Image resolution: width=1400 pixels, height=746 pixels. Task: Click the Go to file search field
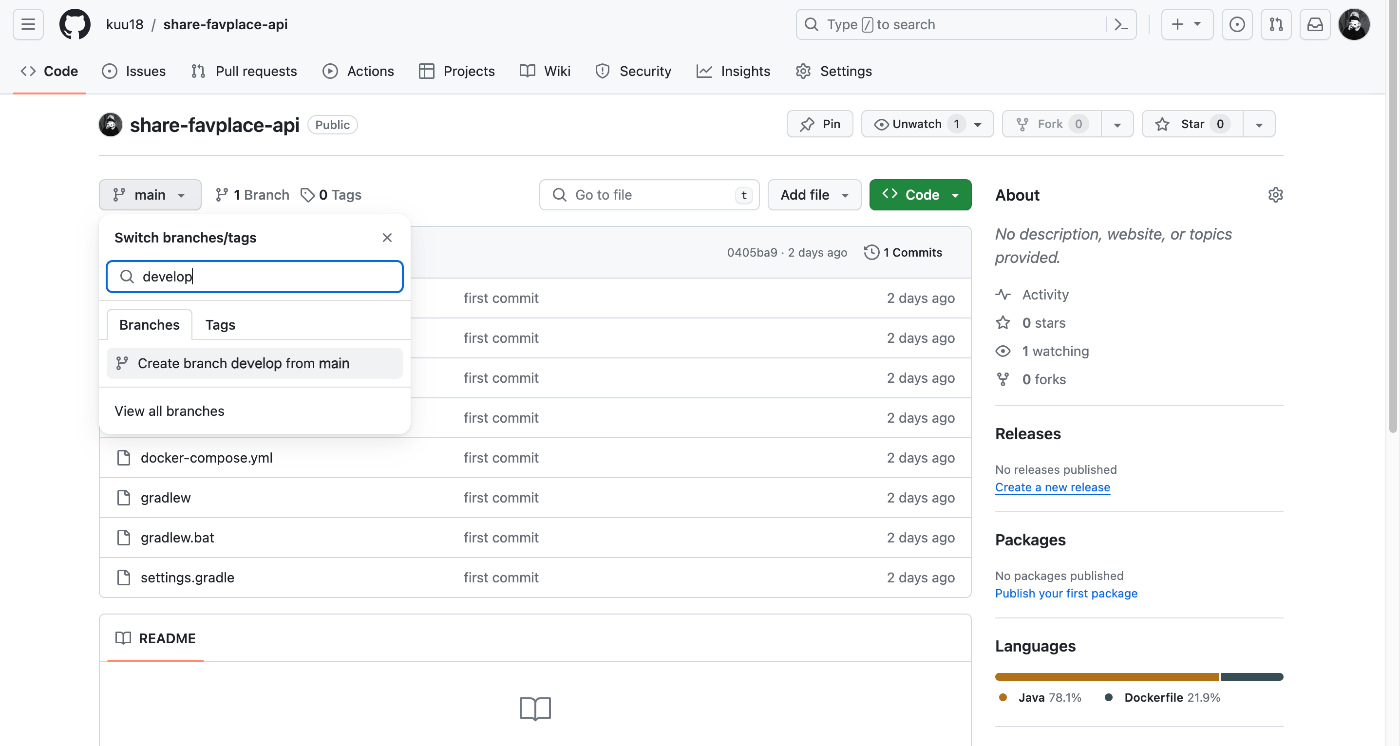click(x=649, y=195)
